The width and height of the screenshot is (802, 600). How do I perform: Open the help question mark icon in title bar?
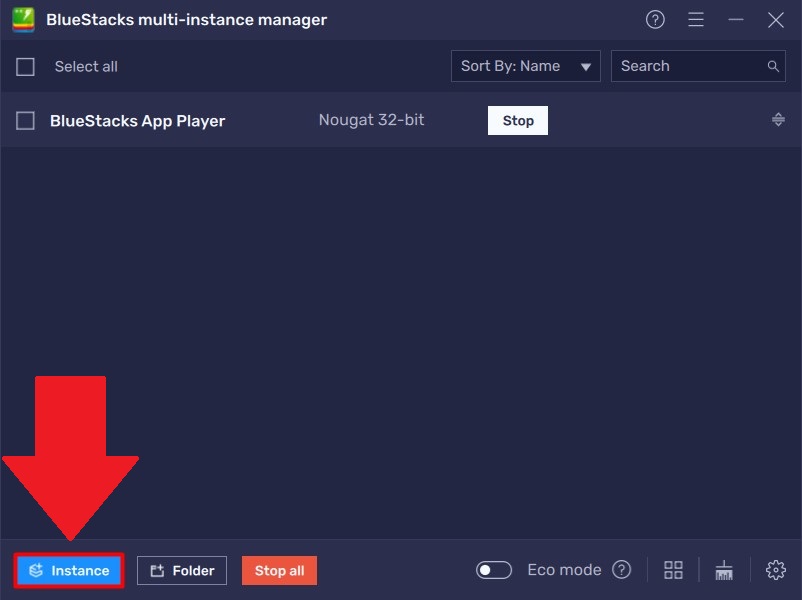click(655, 20)
